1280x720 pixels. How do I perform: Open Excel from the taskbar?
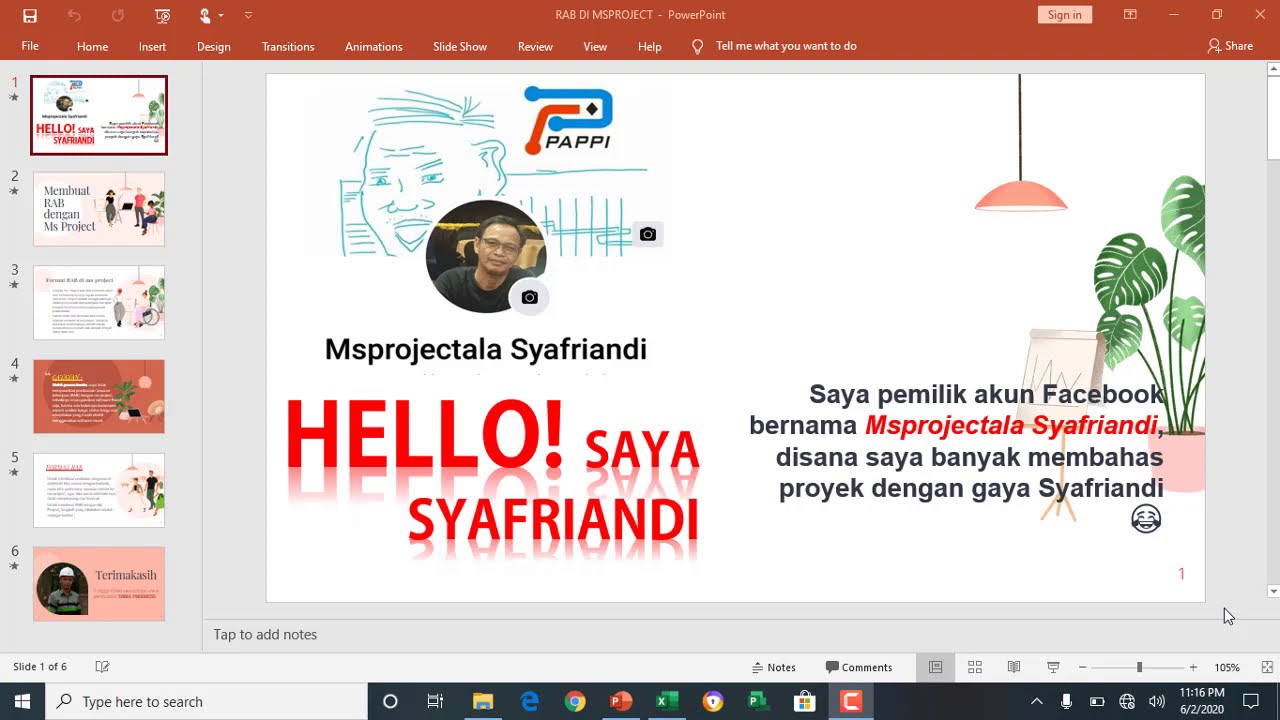point(667,701)
